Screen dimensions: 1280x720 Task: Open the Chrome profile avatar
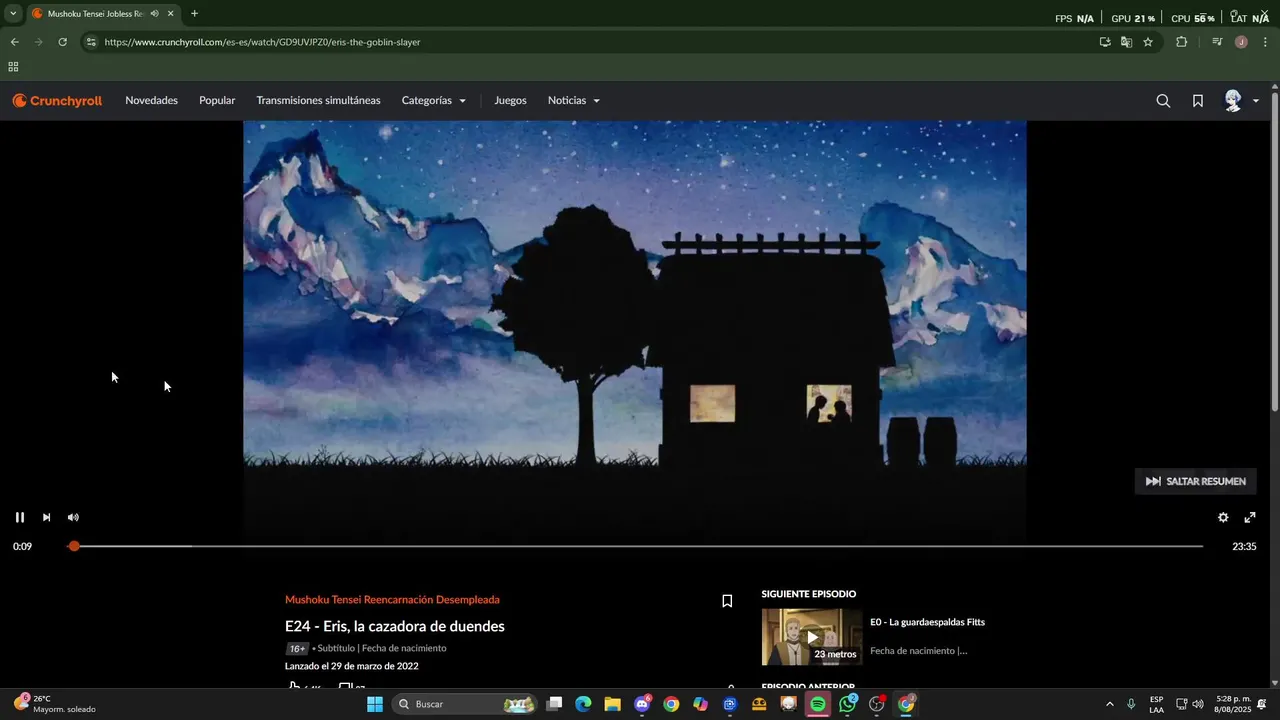click(x=1241, y=42)
